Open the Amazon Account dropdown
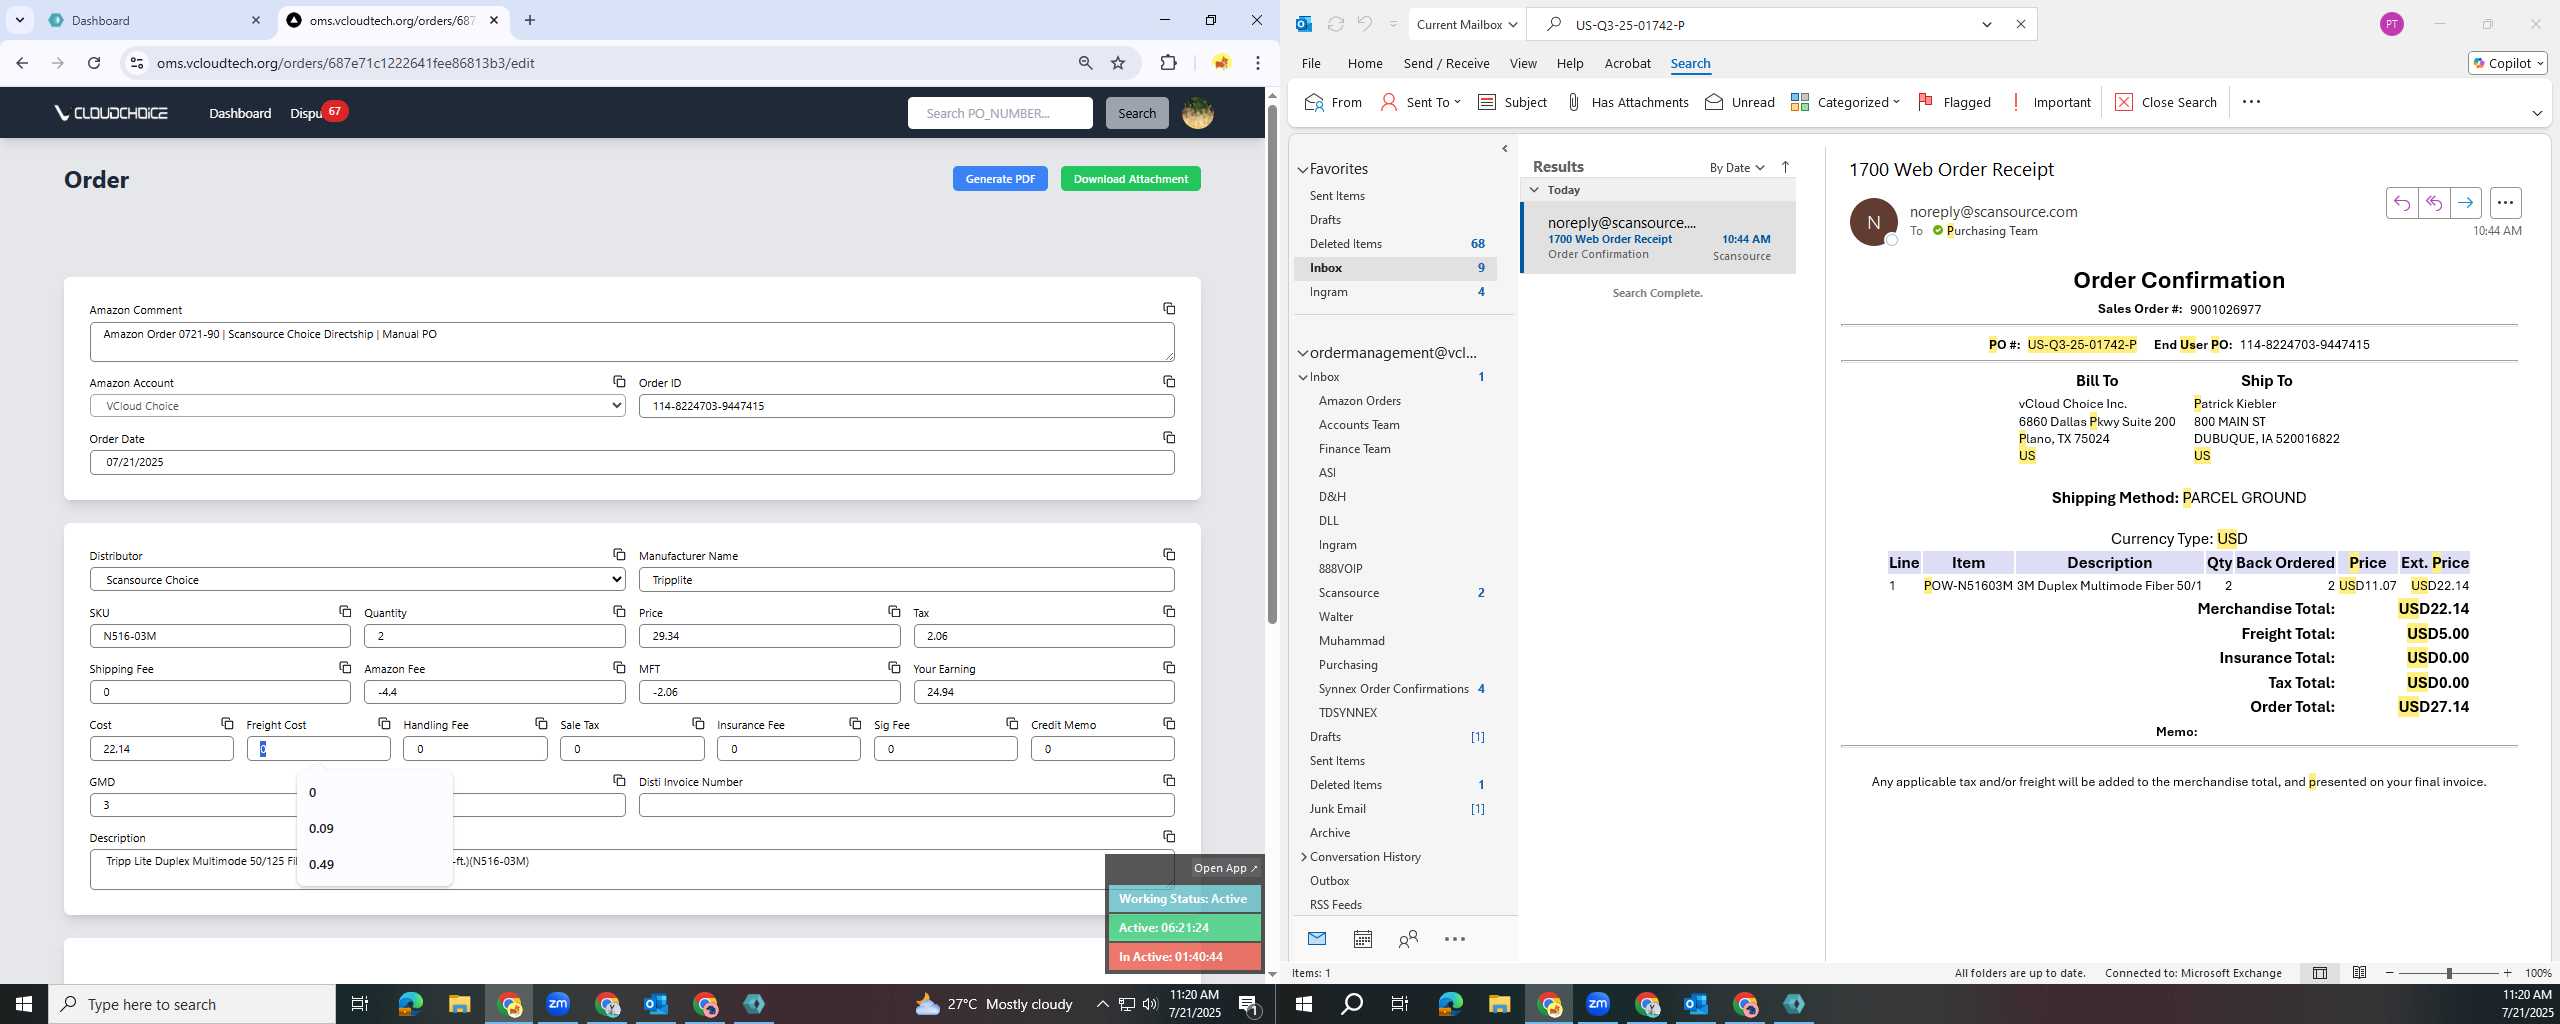Viewport: 2560px width, 1024px height. (357, 406)
